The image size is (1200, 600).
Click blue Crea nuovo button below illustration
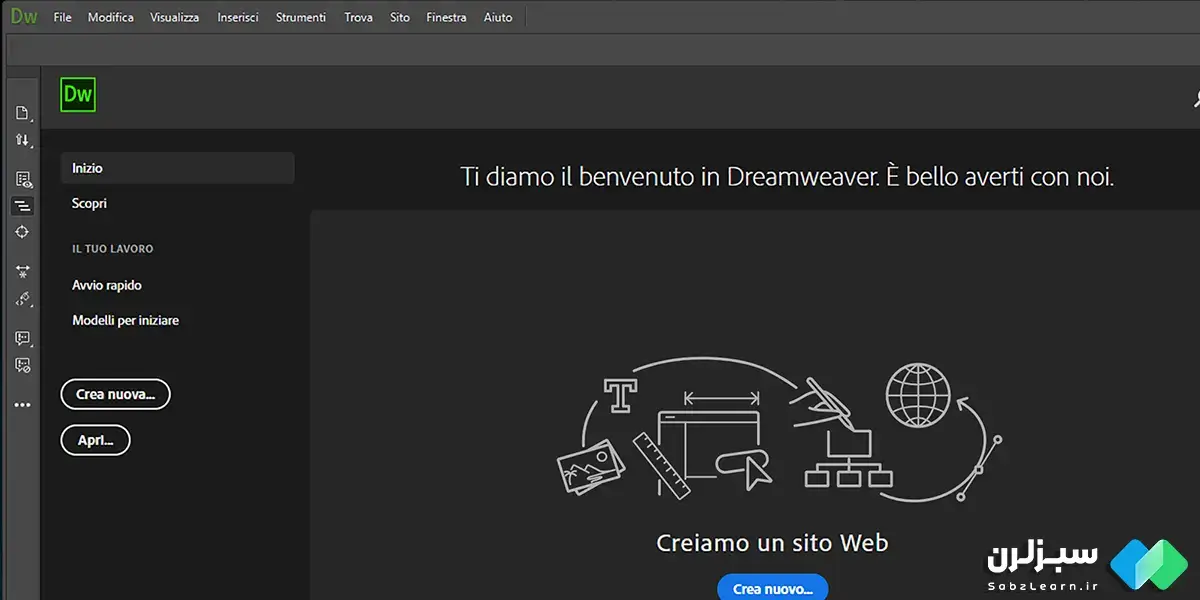pyautogui.click(x=772, y=588)
